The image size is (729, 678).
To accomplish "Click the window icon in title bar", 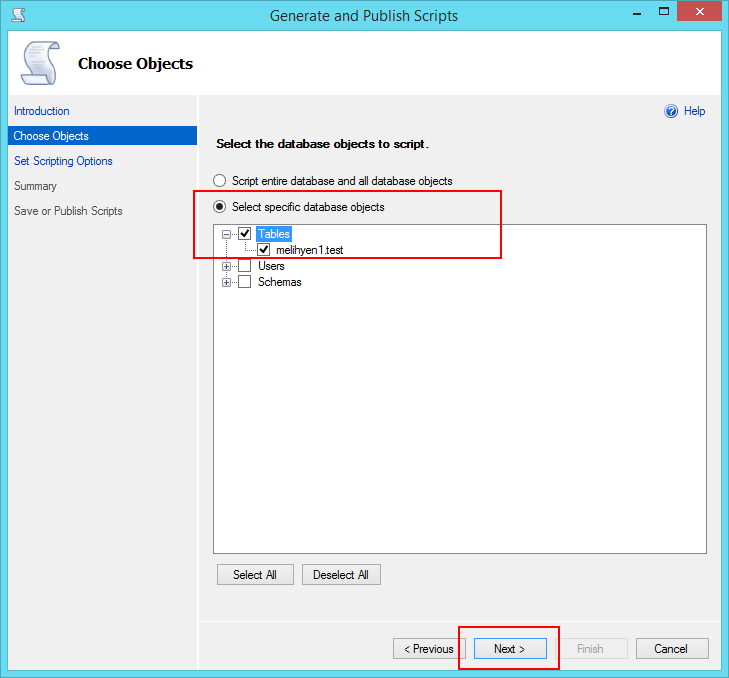I will [x=18, y=16].
